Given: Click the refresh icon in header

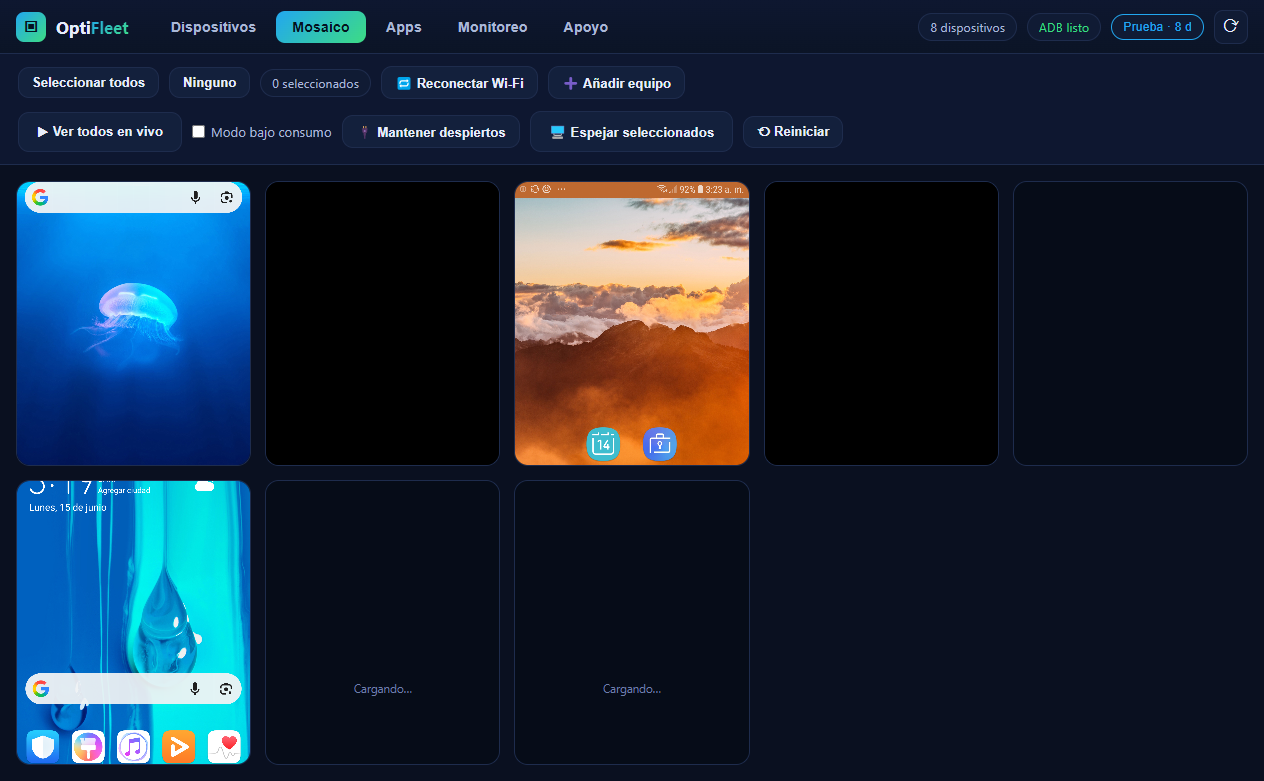Looking at the screenshot, I should 1231,27.
